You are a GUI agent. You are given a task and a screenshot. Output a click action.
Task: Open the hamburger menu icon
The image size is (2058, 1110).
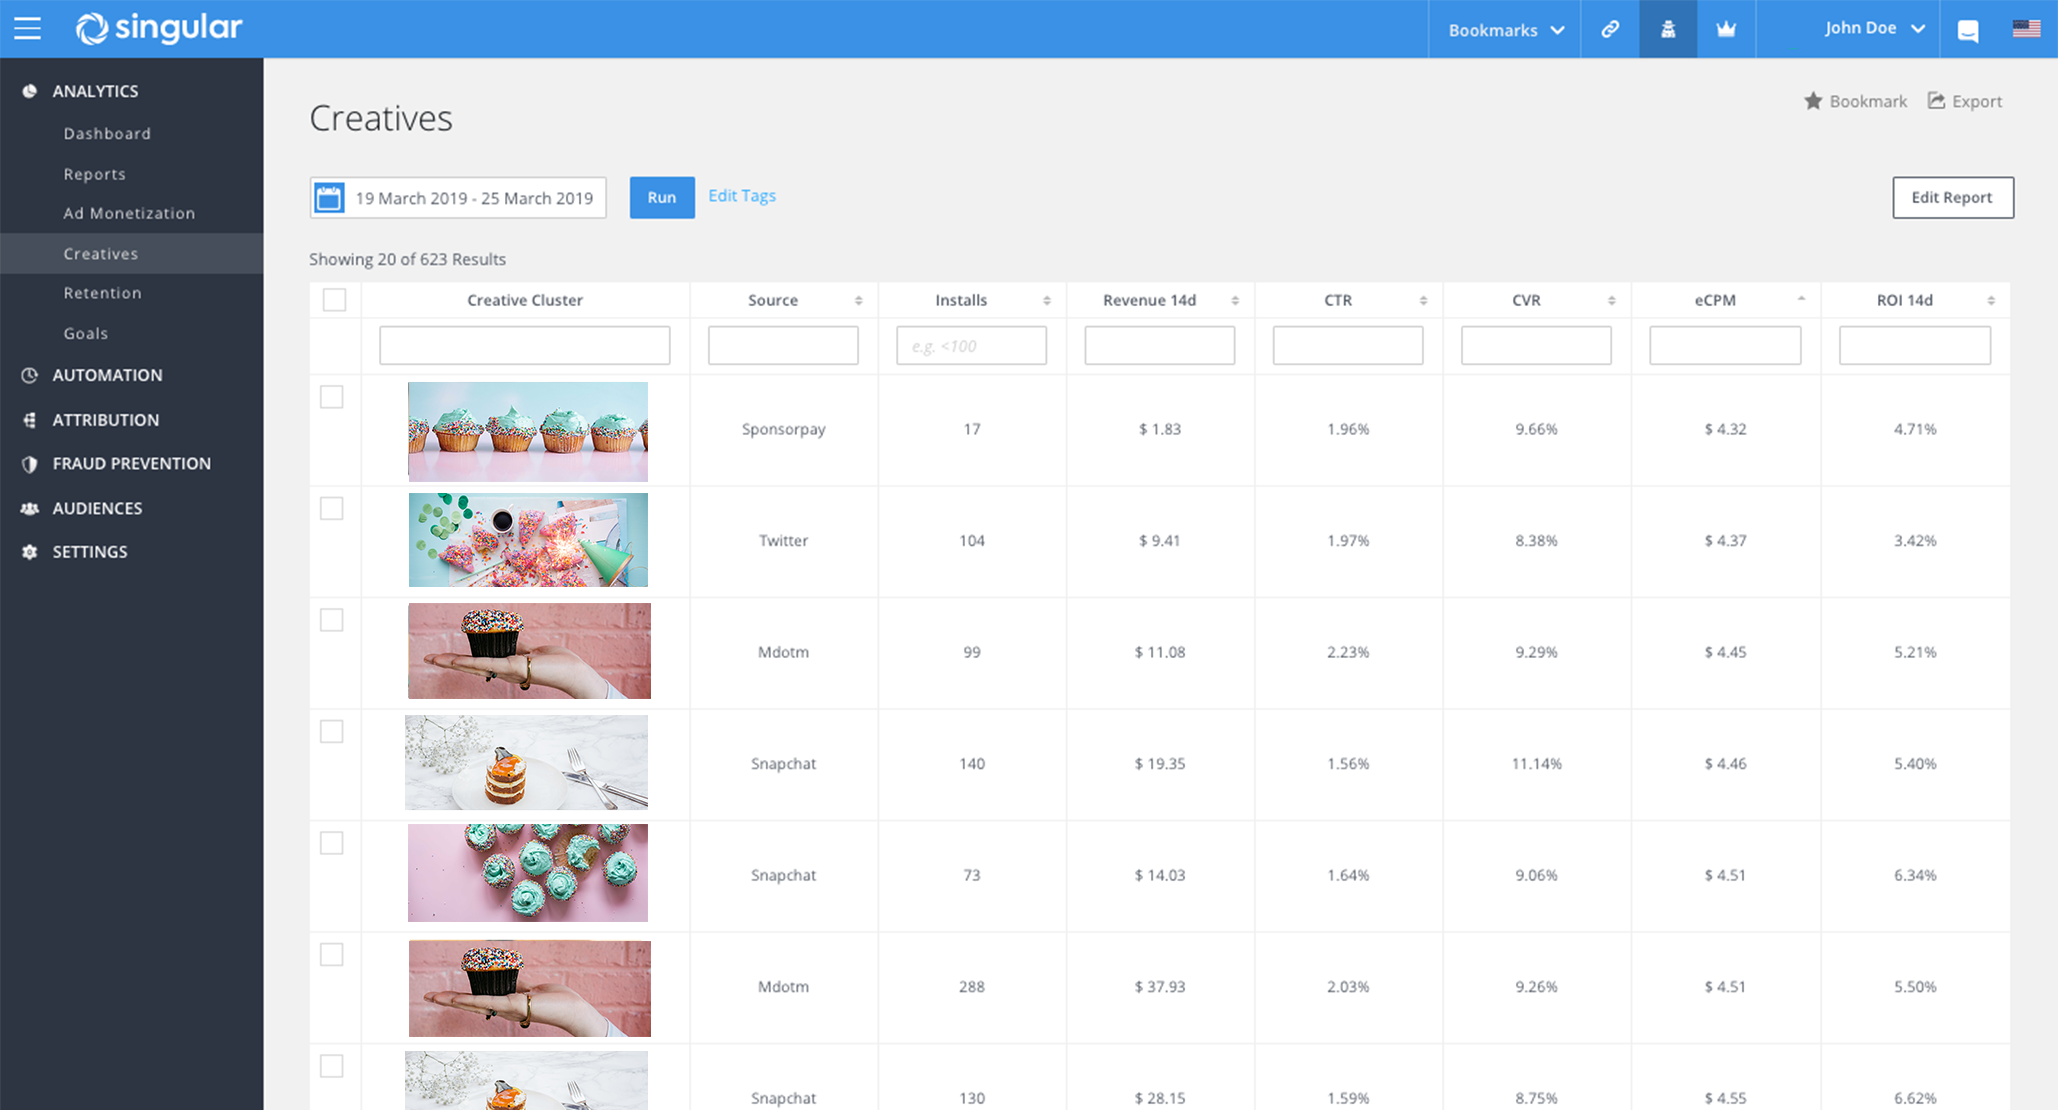[x=28, y=29]
